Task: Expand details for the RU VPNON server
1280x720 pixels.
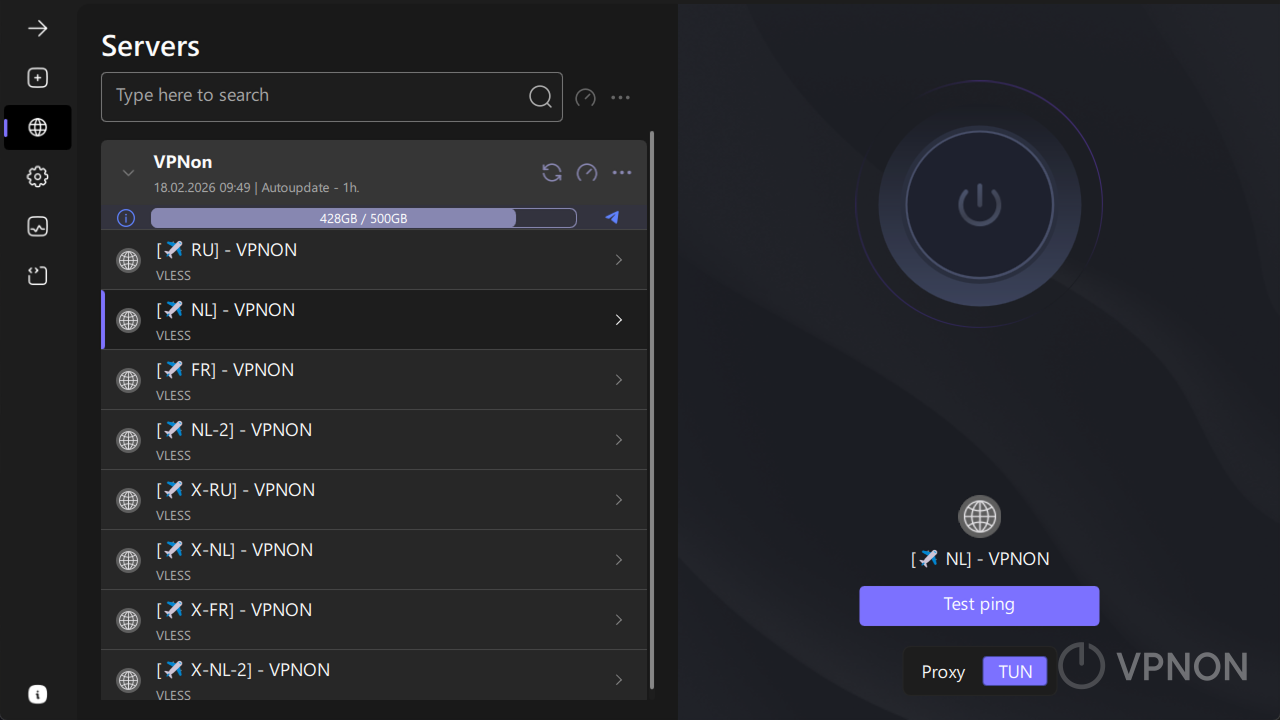Action: pyautogui.click(x=618, y=259)
